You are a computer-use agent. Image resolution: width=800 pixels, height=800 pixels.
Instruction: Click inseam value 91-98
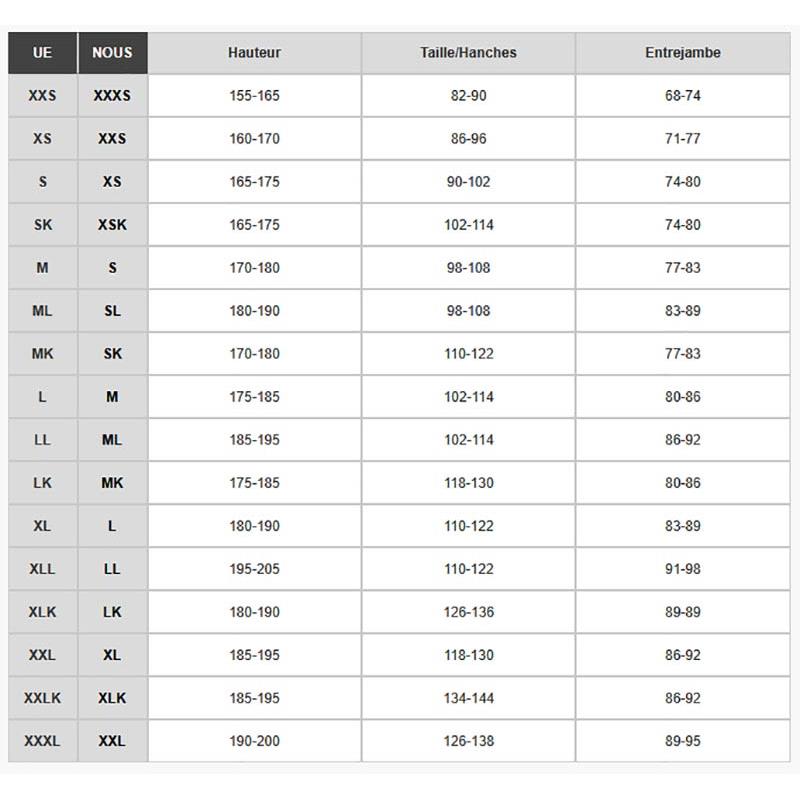[682, 569]
